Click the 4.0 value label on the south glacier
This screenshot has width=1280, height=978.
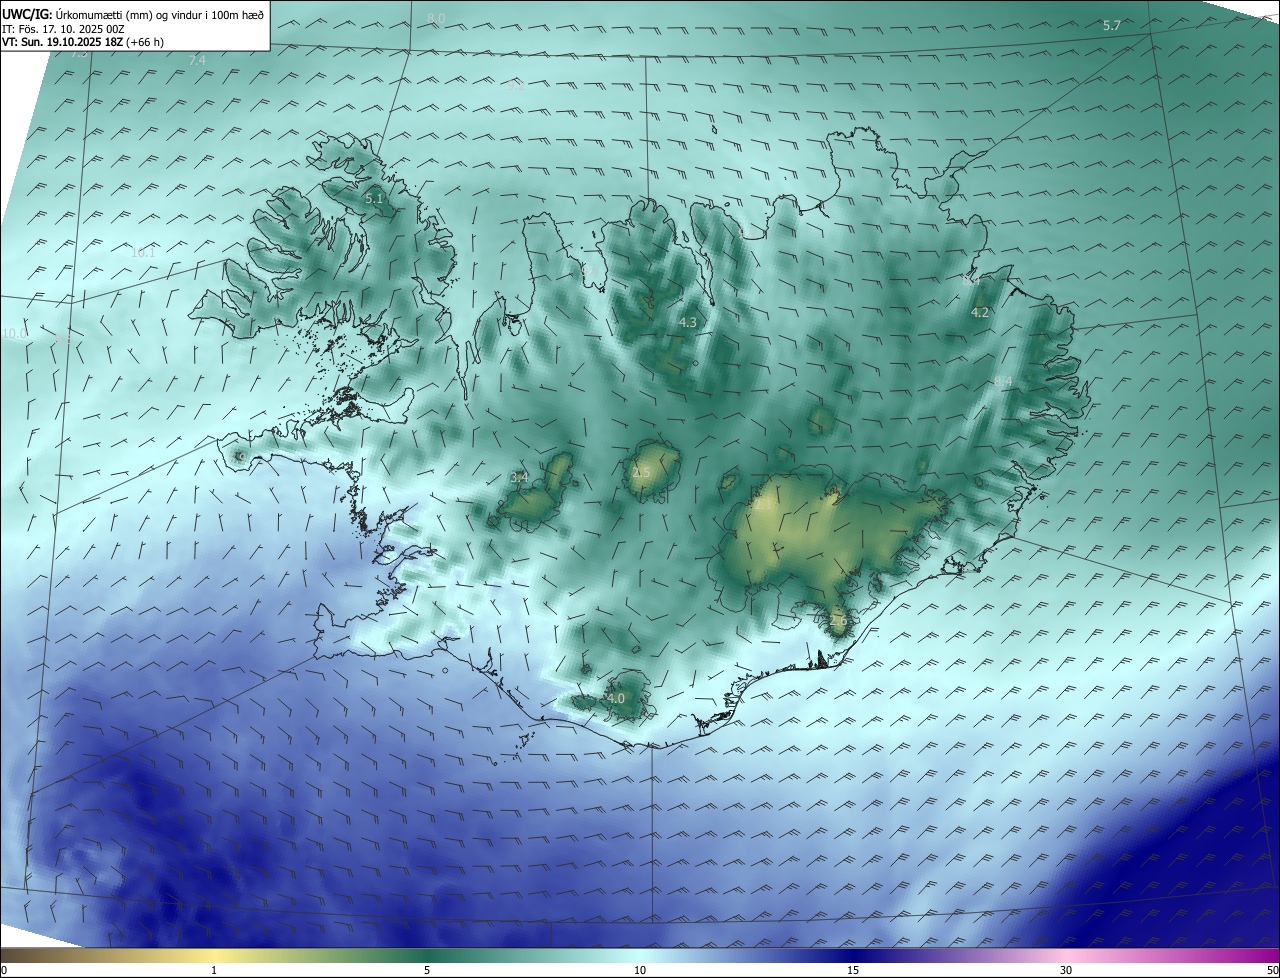click(615, 698)
